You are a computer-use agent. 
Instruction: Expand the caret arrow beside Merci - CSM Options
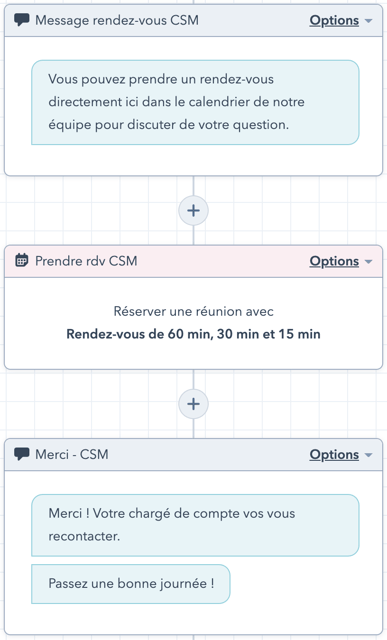(369, 455)
